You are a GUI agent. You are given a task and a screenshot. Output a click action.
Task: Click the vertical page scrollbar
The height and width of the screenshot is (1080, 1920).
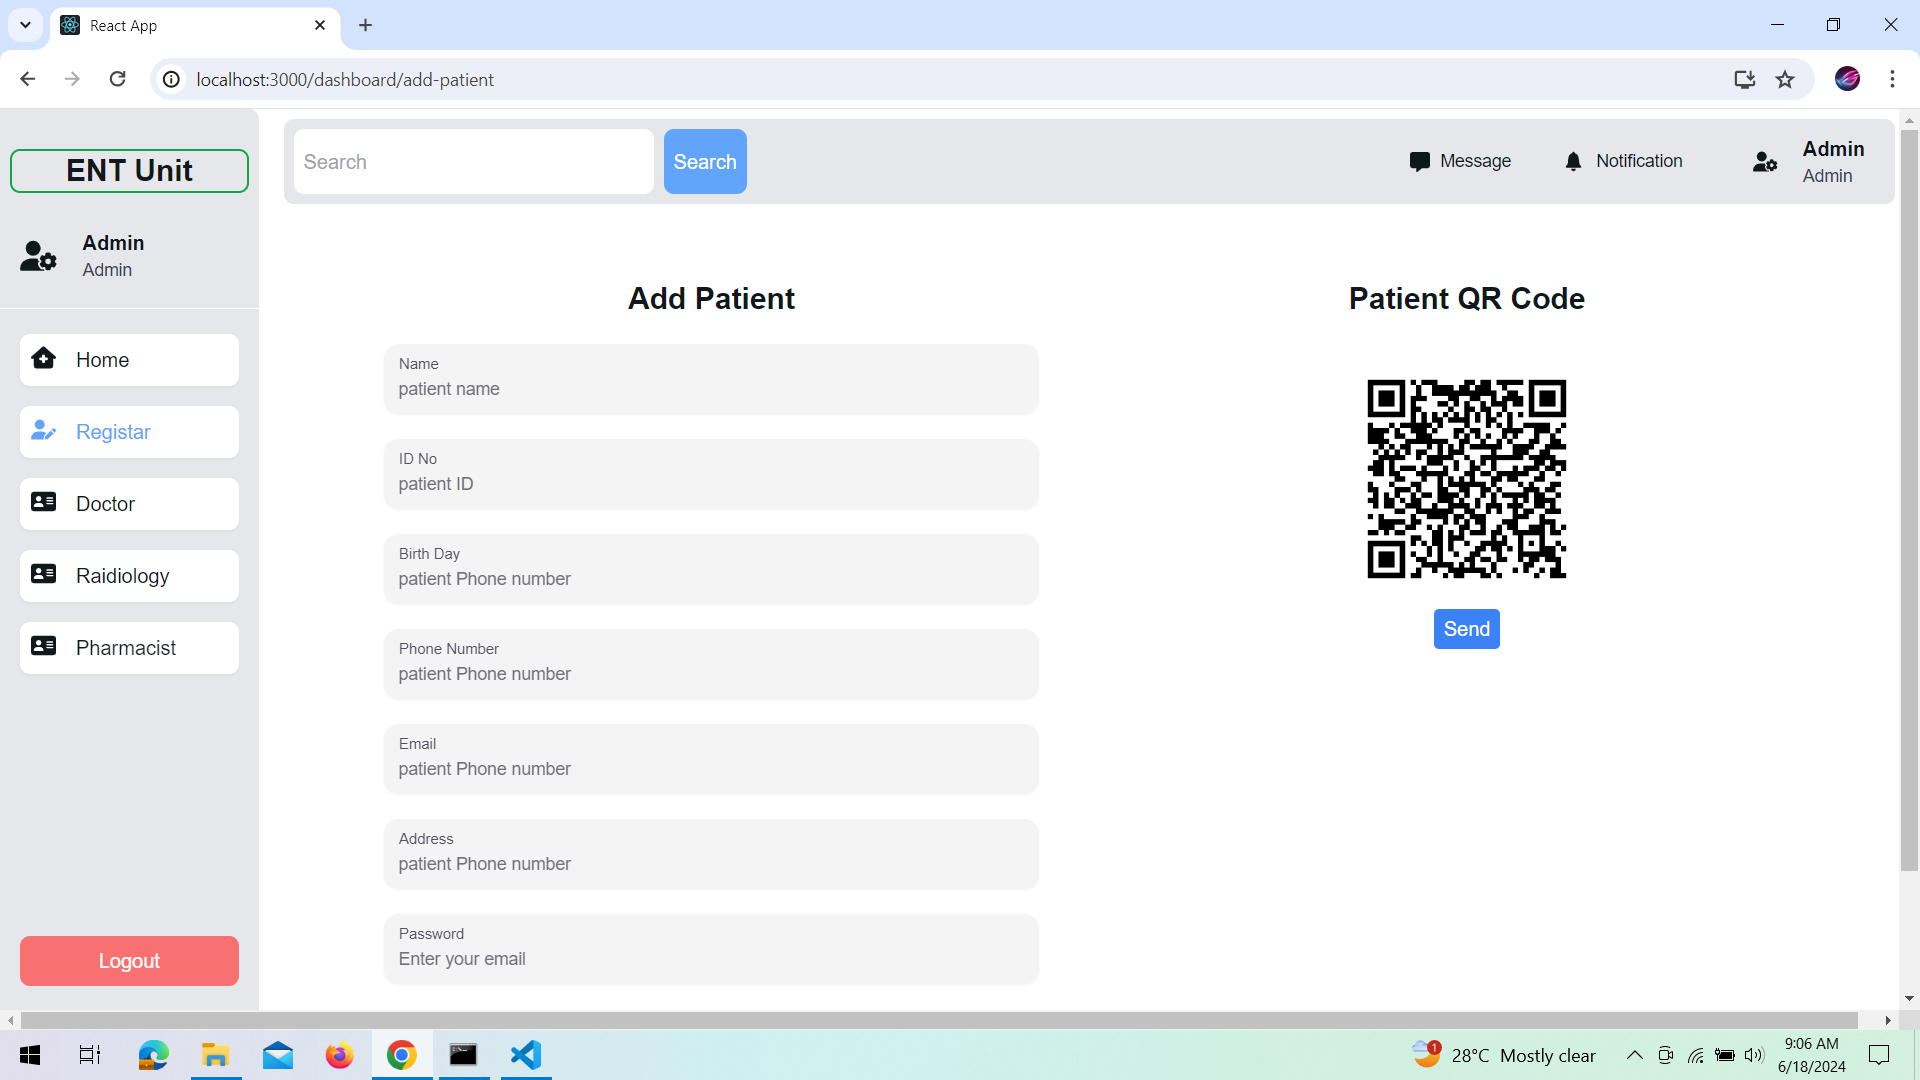(x=1909, y=500)
